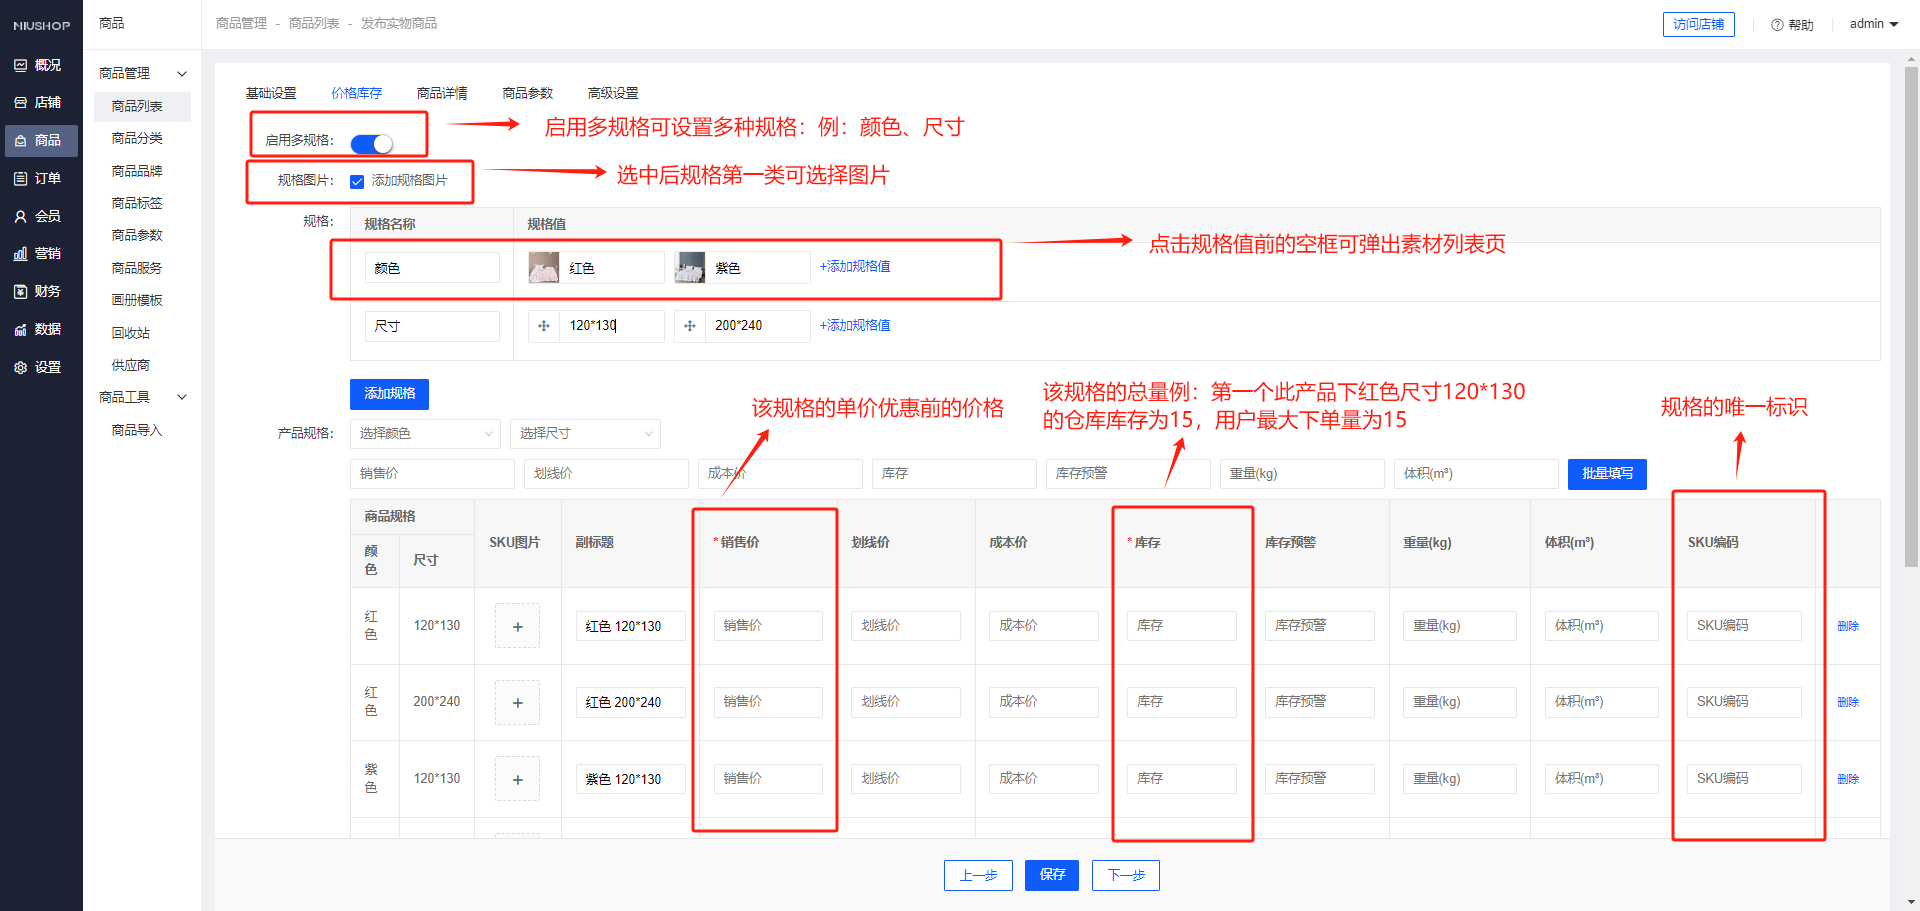
Task: Open 订单 orders in the sidebar
Action: 21,179
